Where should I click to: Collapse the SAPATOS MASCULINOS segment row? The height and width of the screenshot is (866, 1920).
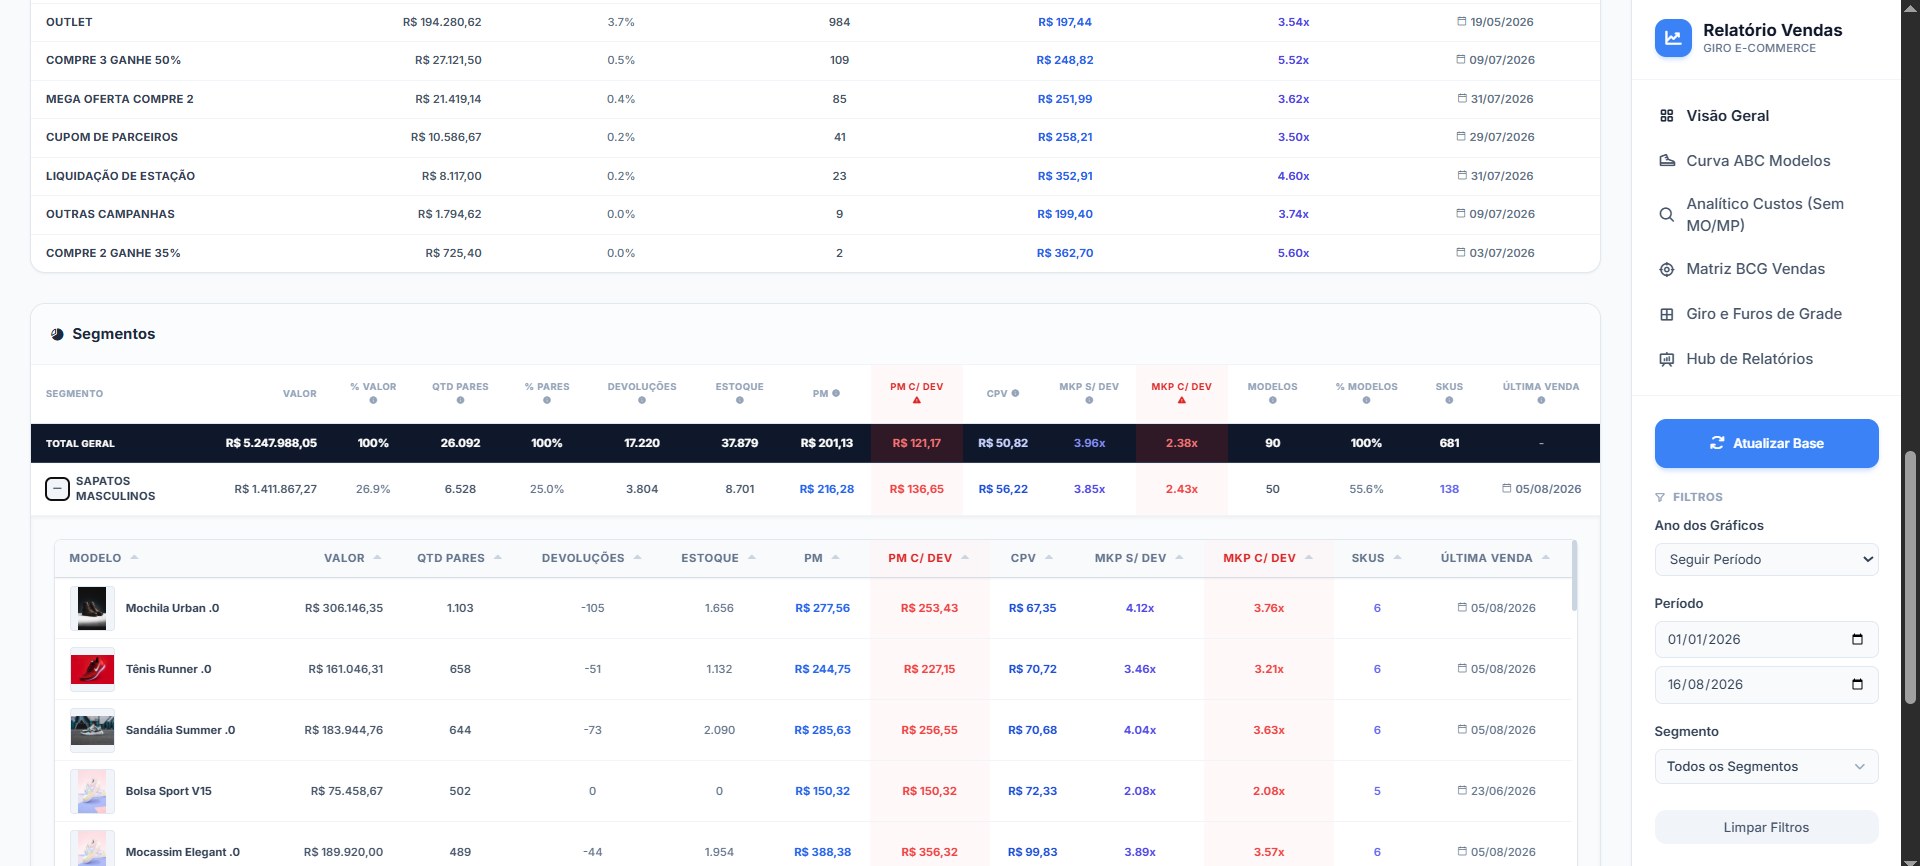[57, 489]
